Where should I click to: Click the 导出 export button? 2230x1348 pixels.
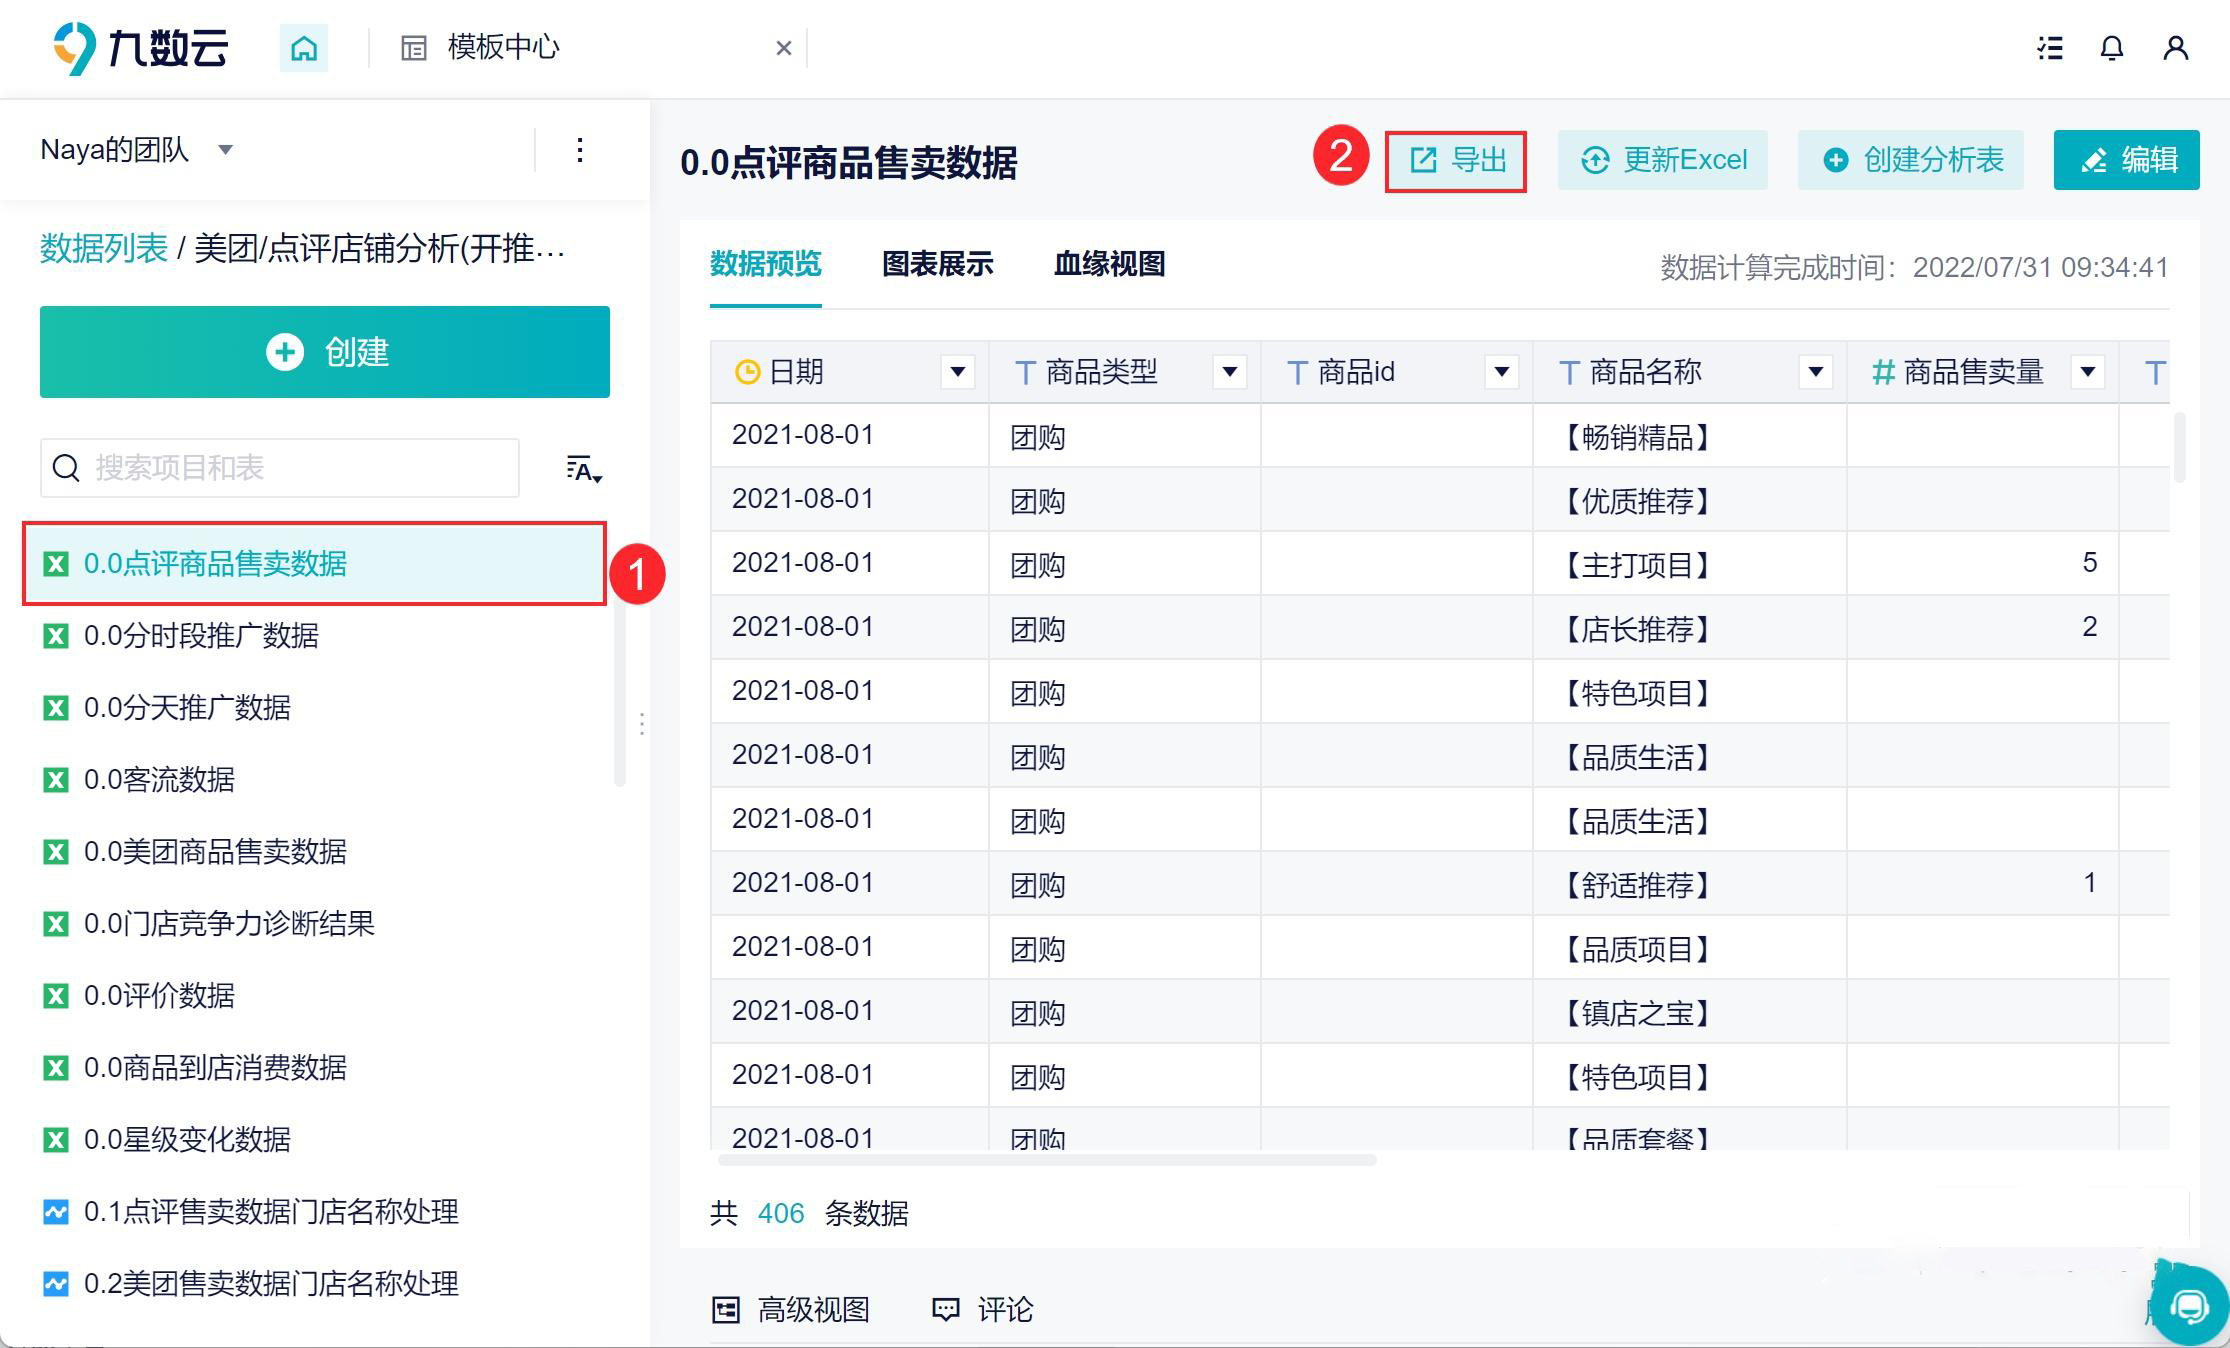click(x=1456, y=160)
